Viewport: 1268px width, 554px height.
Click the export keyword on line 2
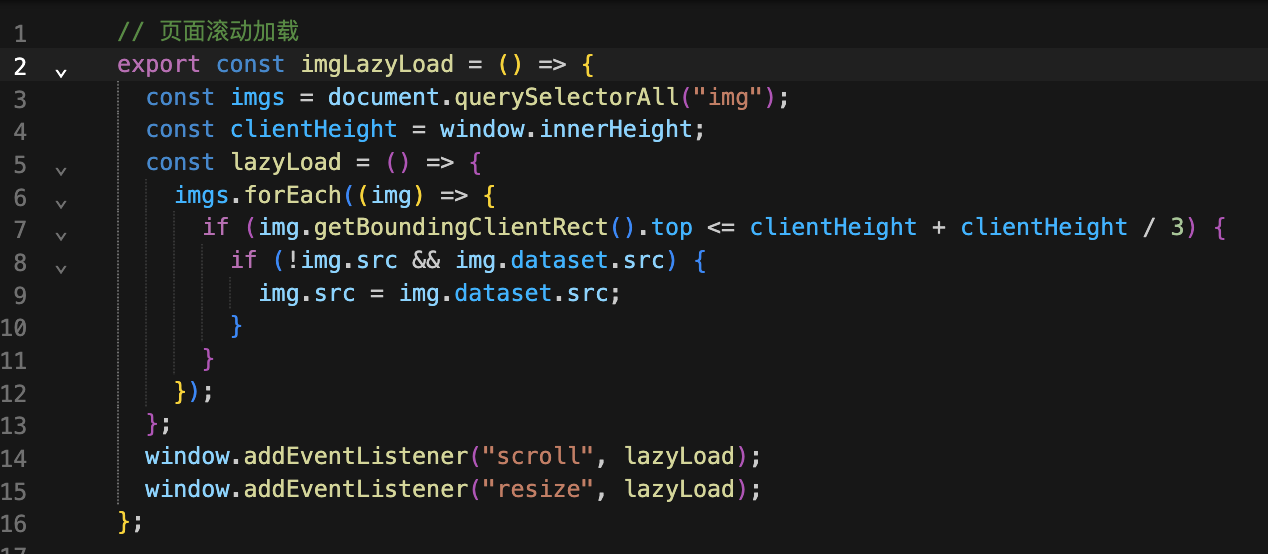159,65
